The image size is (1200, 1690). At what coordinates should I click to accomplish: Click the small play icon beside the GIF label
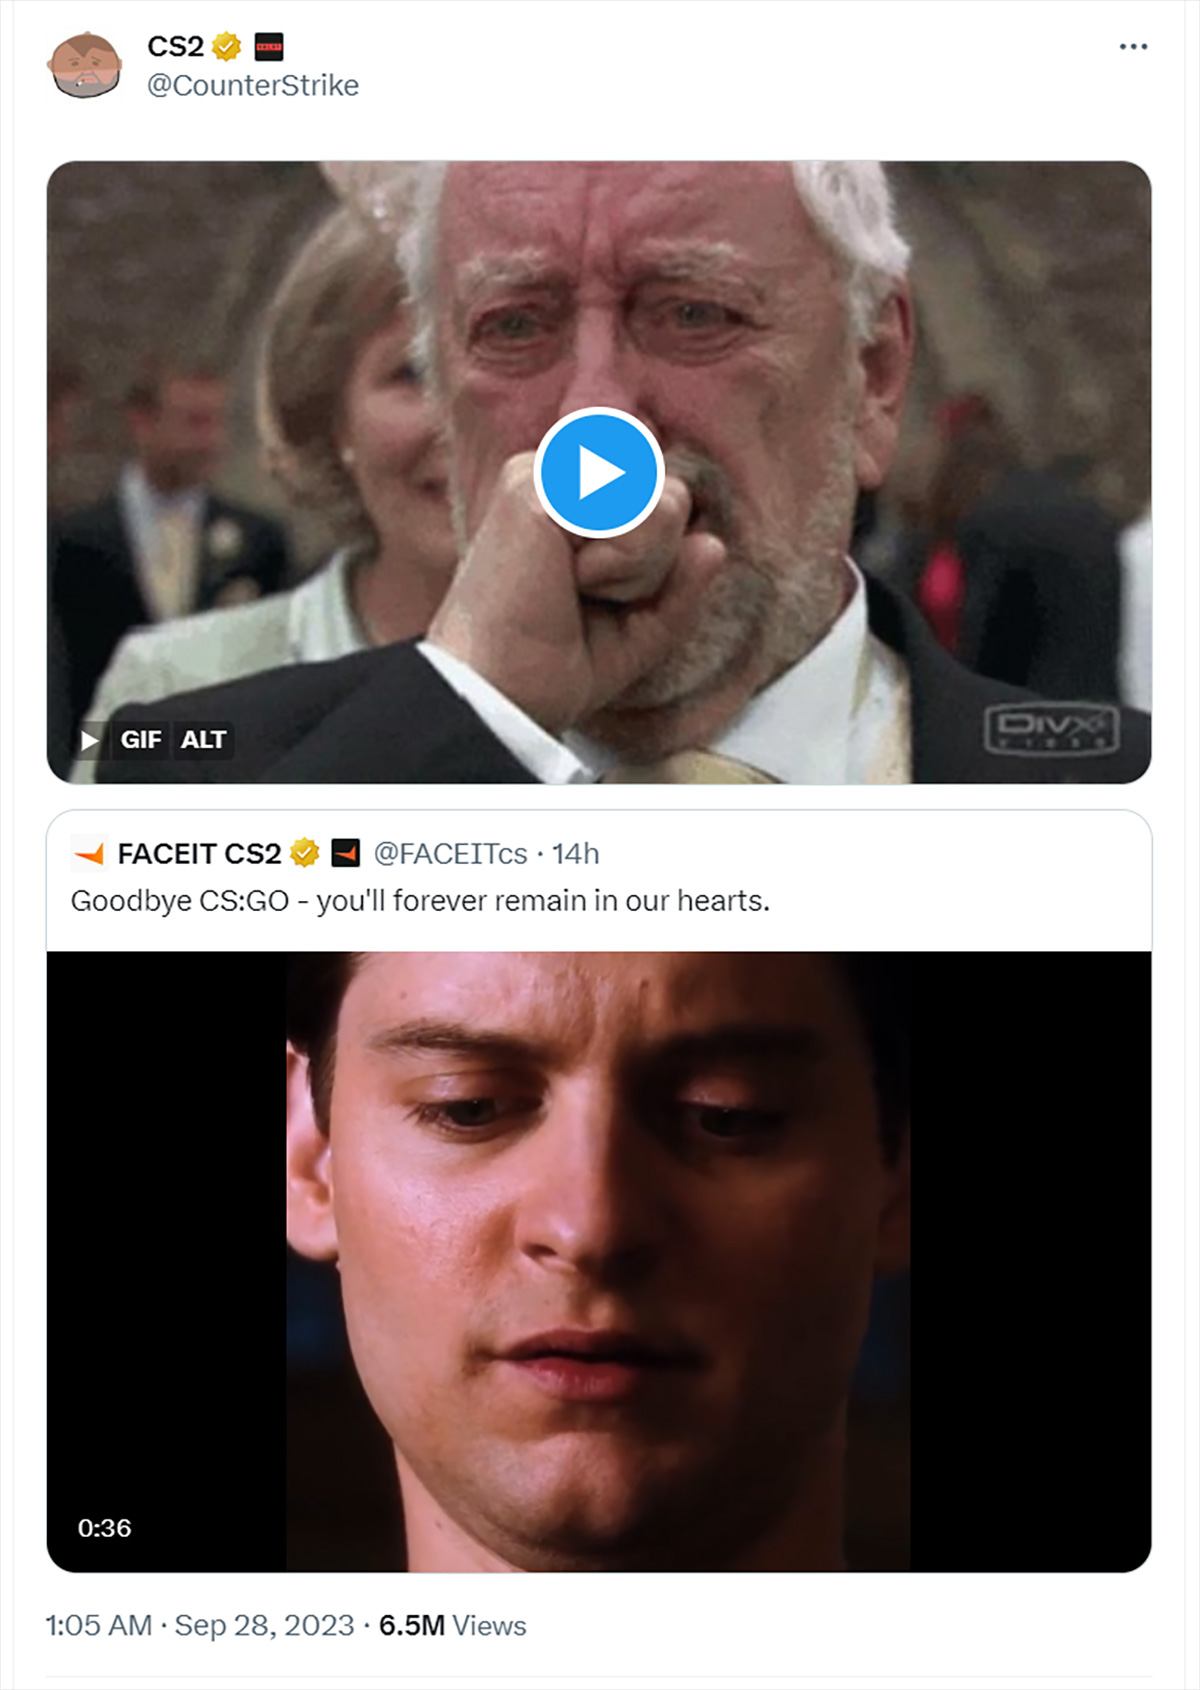90,740
